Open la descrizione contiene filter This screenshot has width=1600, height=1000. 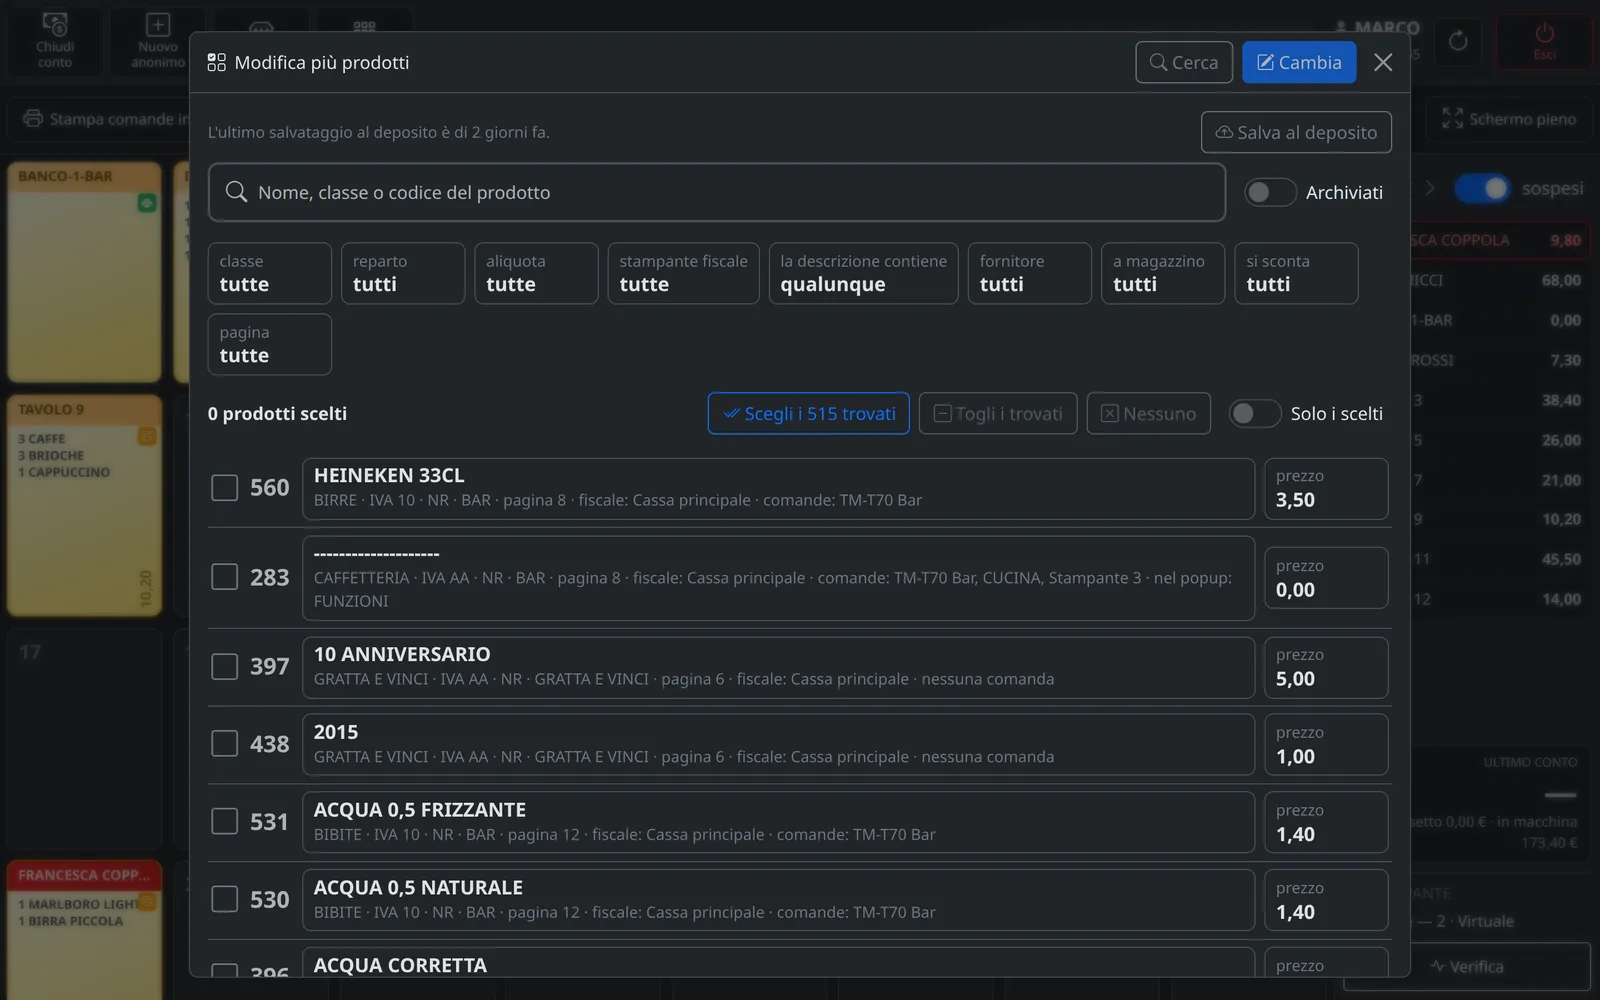tap(863, 273)
